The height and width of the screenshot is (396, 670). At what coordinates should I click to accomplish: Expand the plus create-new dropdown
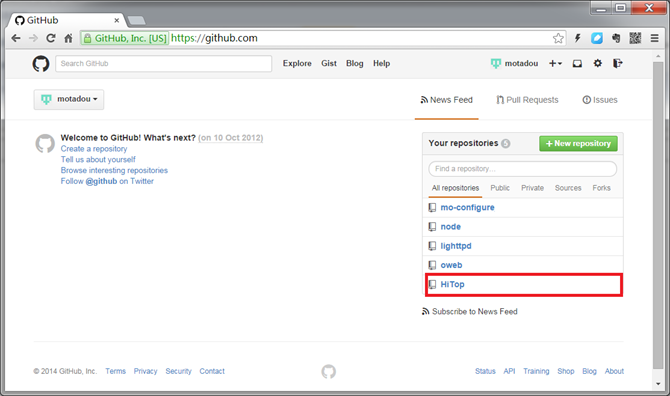tap(555, 64)
